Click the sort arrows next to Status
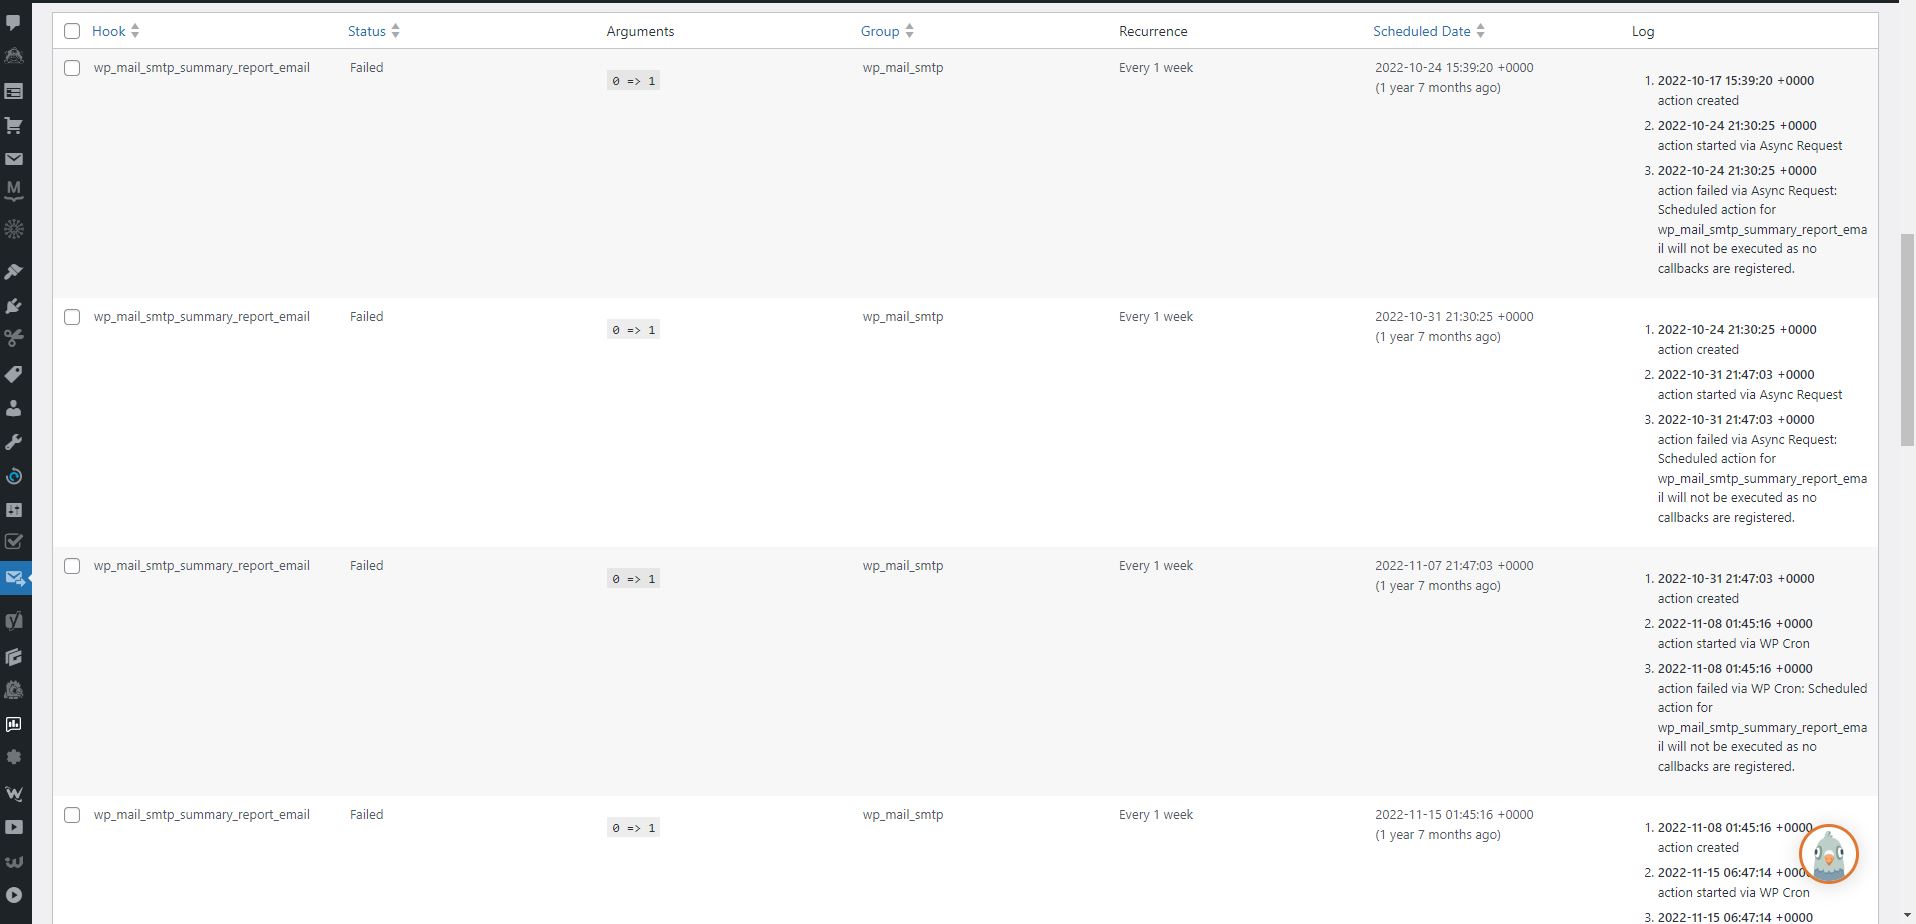The image size is (1916, 924). point(395,31)
